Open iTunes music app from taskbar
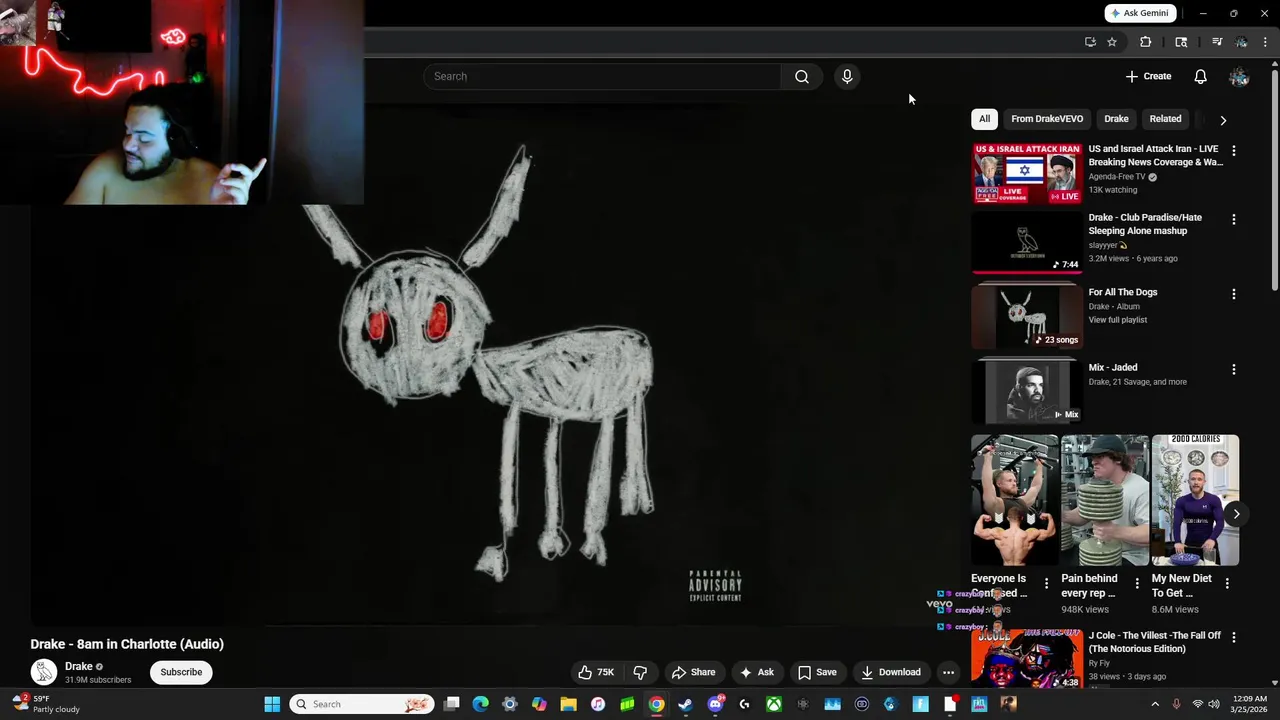The width and height of the screenshot is (1280, 720). 597,704
